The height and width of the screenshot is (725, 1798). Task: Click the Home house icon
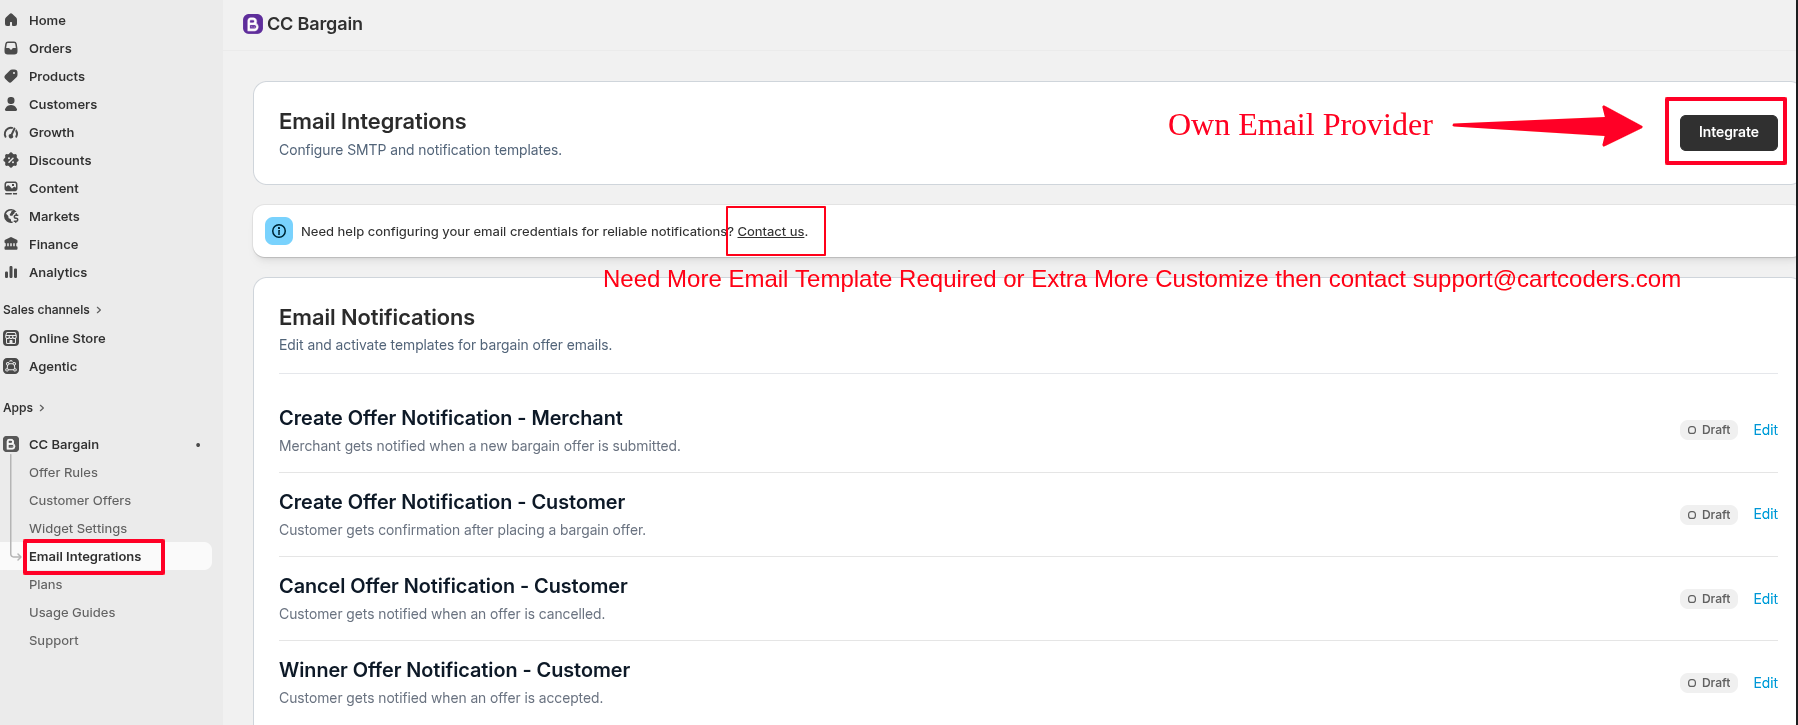click(x=11, y=20)
